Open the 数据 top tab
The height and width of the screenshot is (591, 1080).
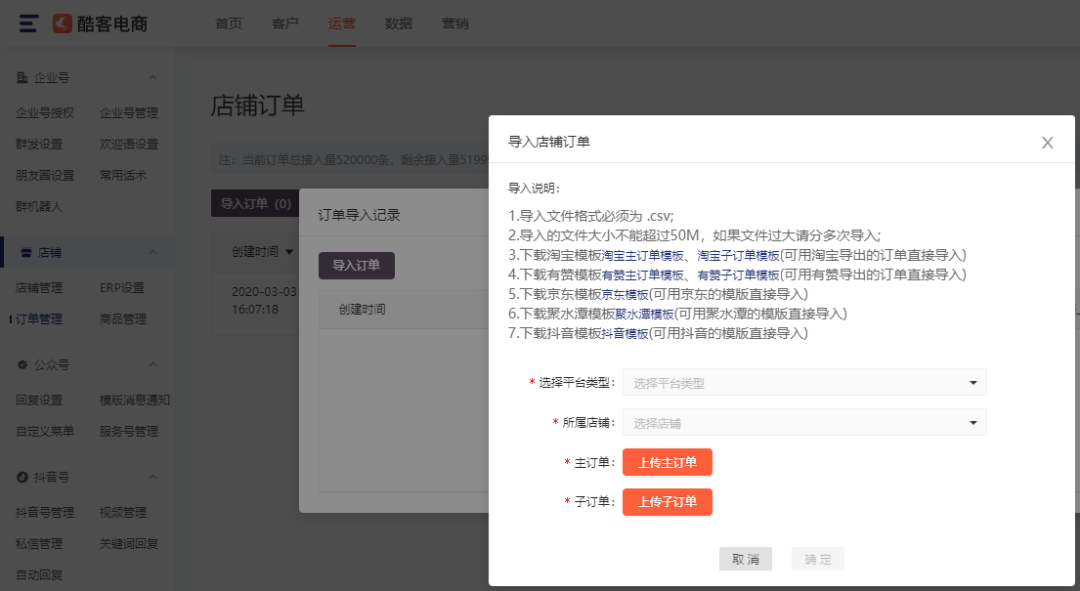[x=398, y=23]
